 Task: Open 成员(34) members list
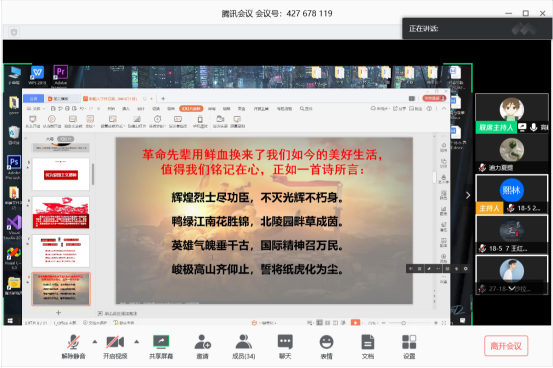pyautogui.click(x=244, y=346)
